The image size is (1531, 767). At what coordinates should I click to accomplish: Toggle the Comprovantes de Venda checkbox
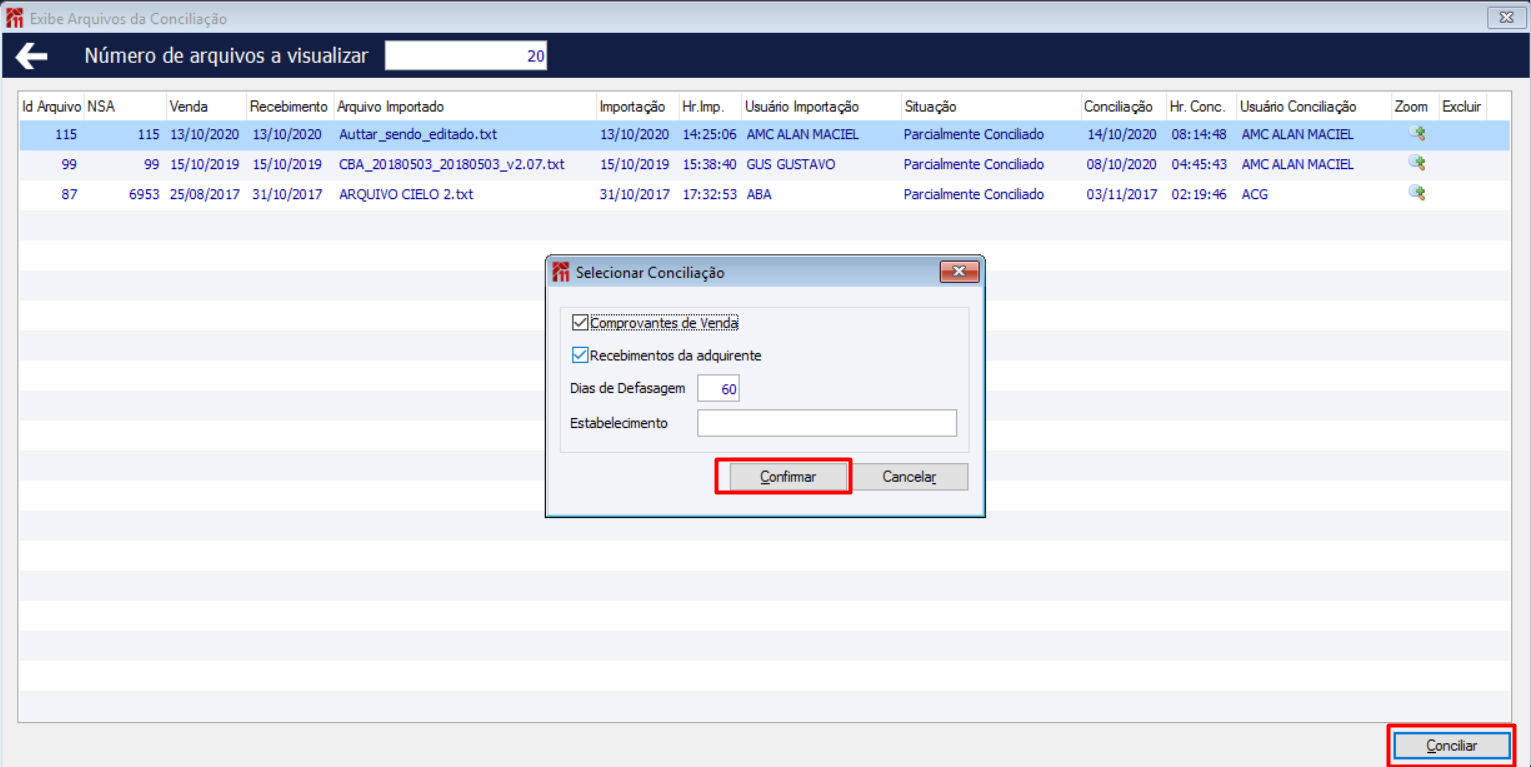point(580,323)
